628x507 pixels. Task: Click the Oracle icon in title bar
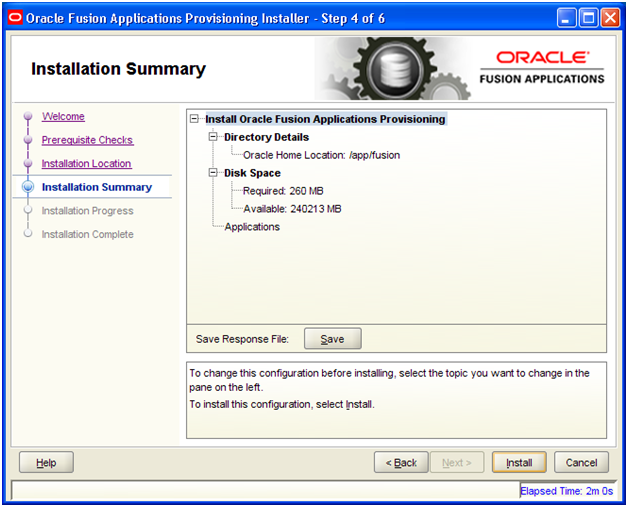15,18
